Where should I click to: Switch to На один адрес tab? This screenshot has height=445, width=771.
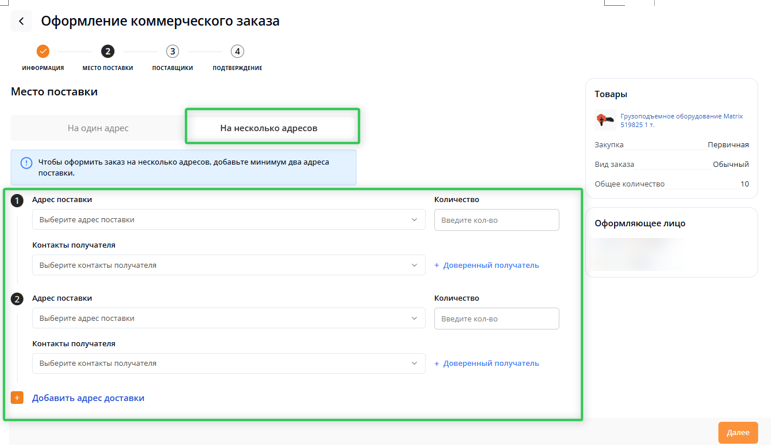(98, 128)
